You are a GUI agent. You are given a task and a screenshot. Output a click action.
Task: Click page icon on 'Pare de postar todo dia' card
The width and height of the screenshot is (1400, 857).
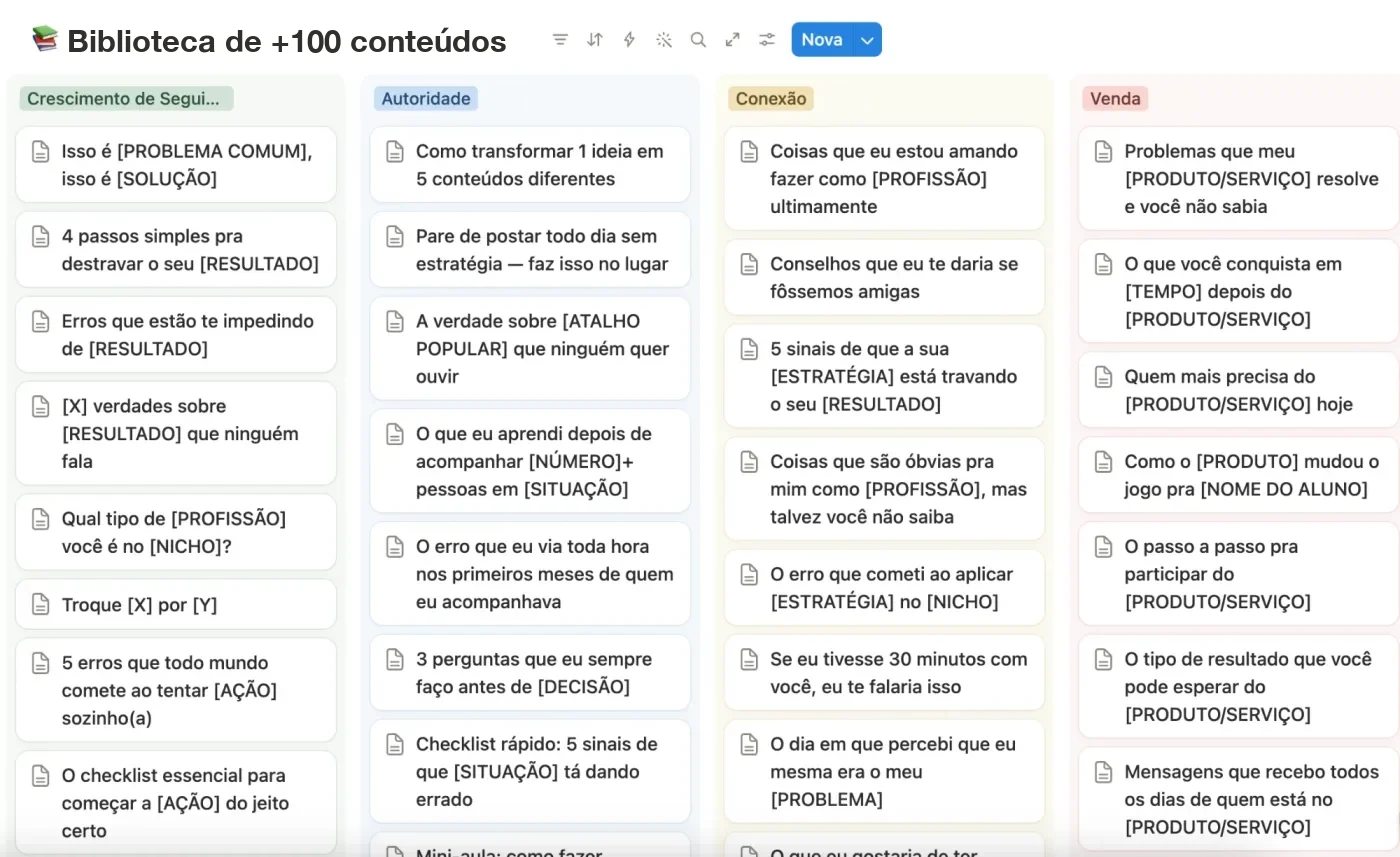point(395,237)
